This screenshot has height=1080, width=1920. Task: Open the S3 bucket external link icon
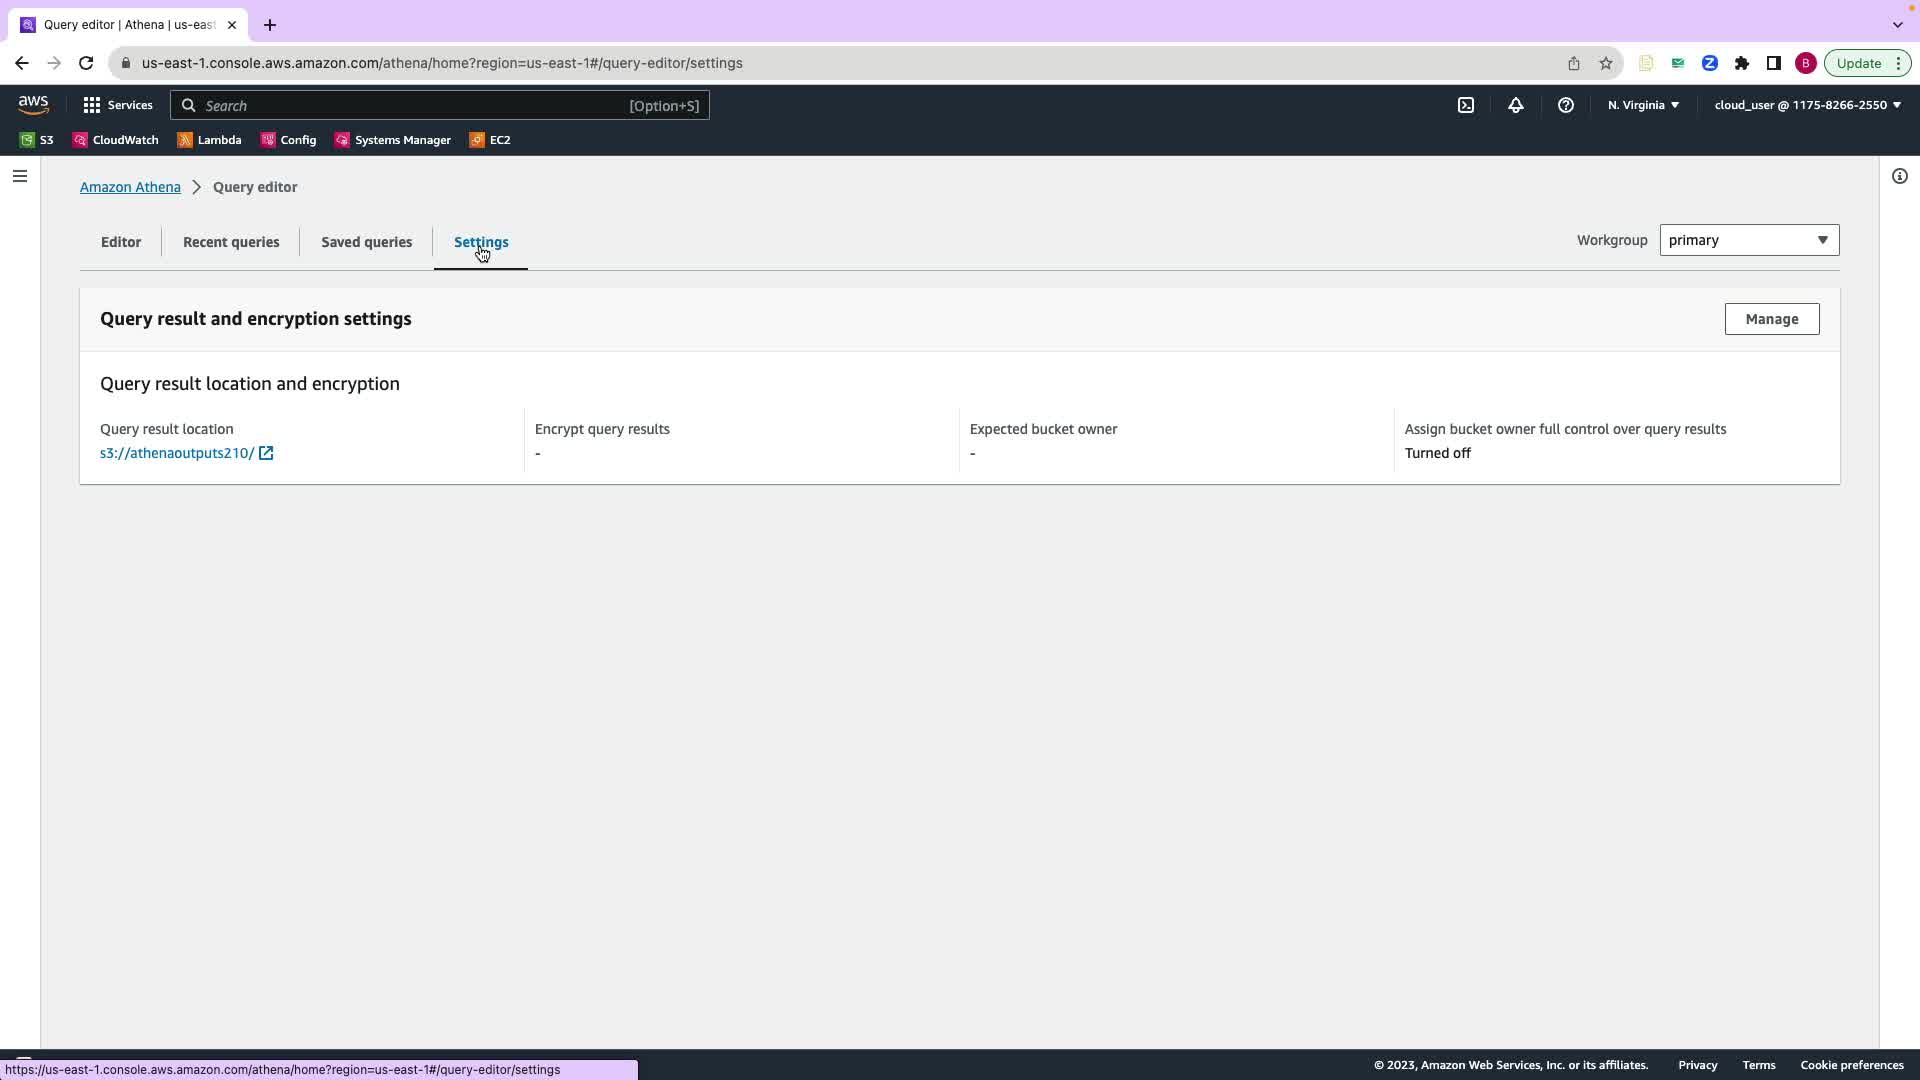pyautogui.click(x=266, y=453)
